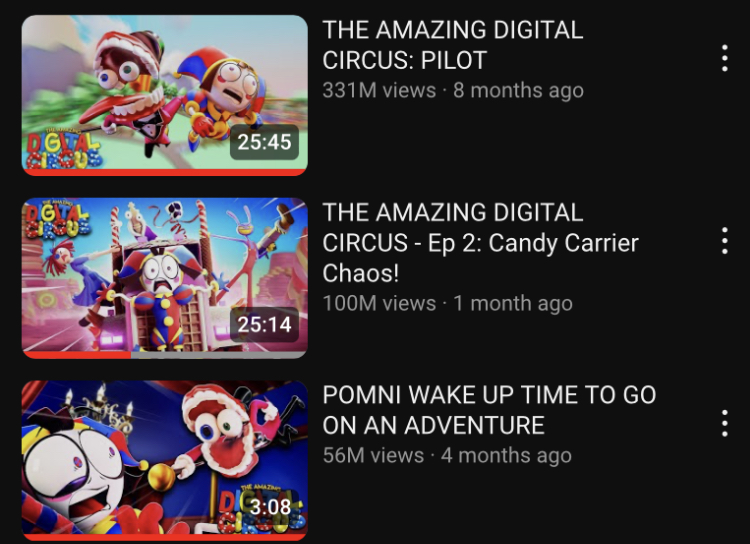Click the partial progress bar under Ep 2

tap(165, 355)
